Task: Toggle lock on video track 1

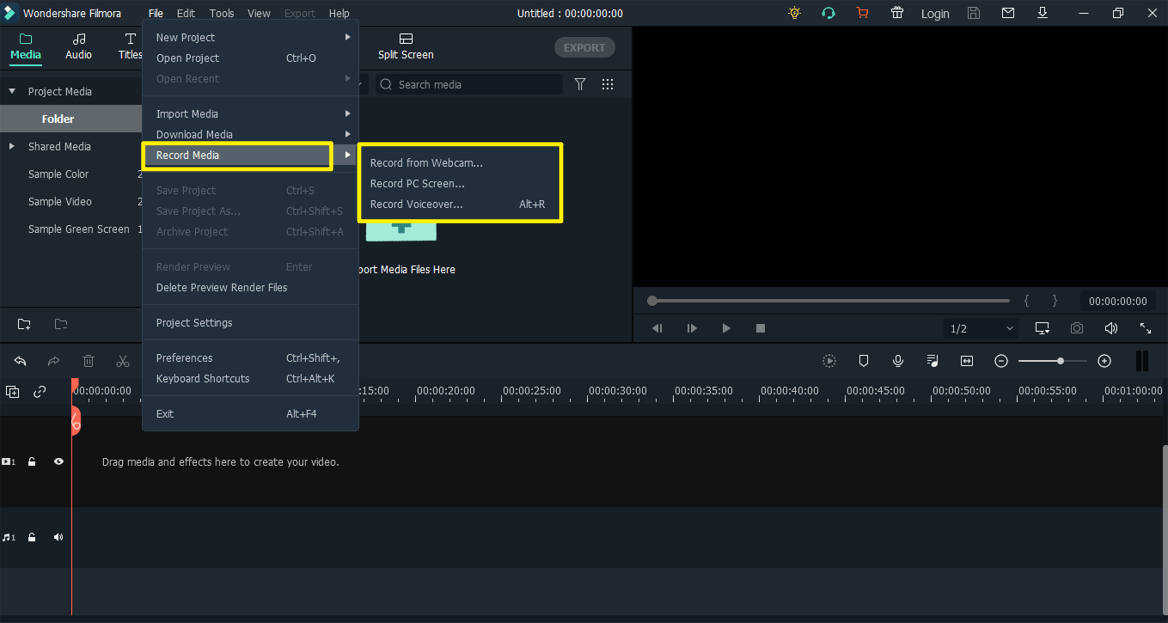Action: [32, 462]
